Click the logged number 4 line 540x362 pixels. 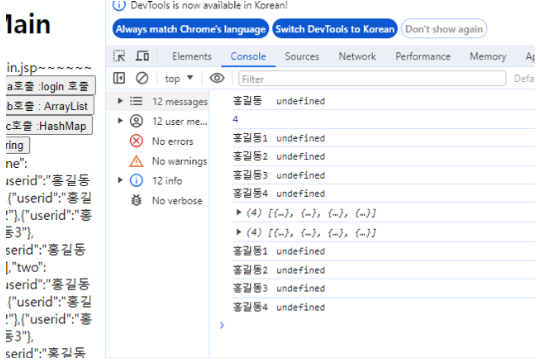pos(384,119)
